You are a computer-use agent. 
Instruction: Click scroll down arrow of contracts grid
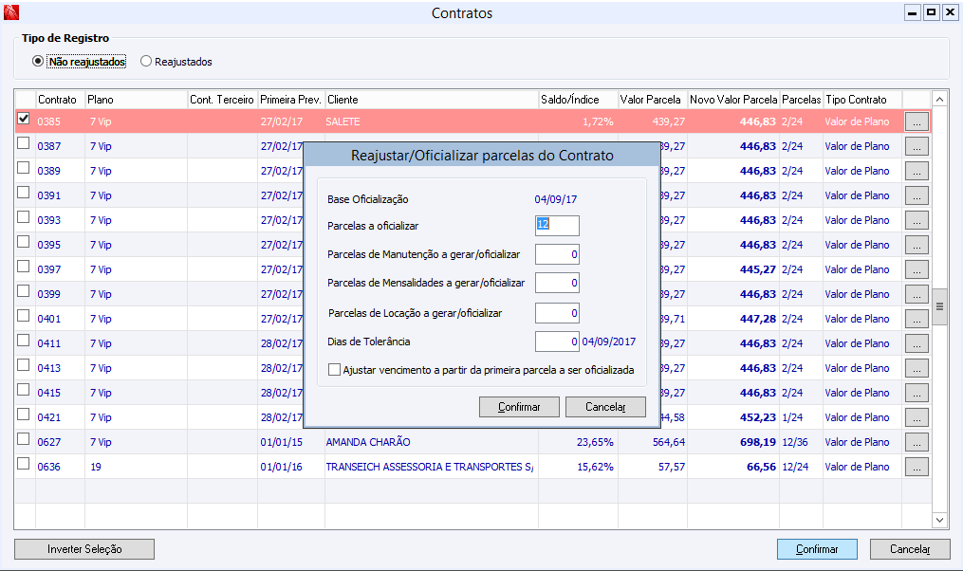pos(939,520)
